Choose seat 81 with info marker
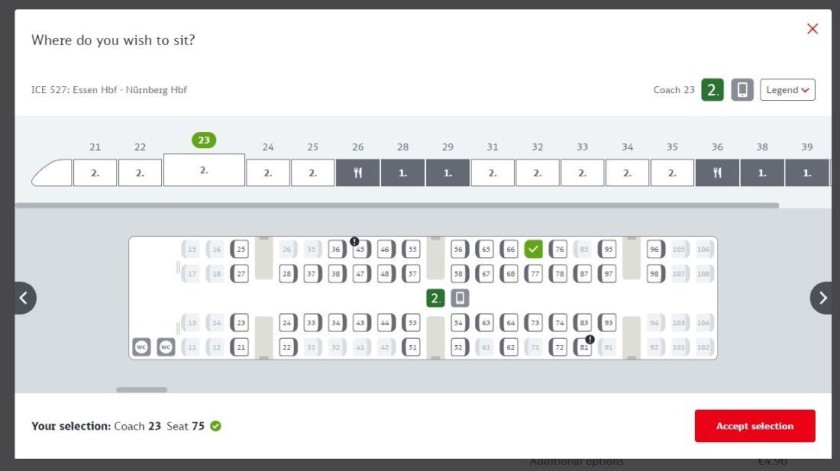This screenshot has height=471, width=840. pos(584,348)
